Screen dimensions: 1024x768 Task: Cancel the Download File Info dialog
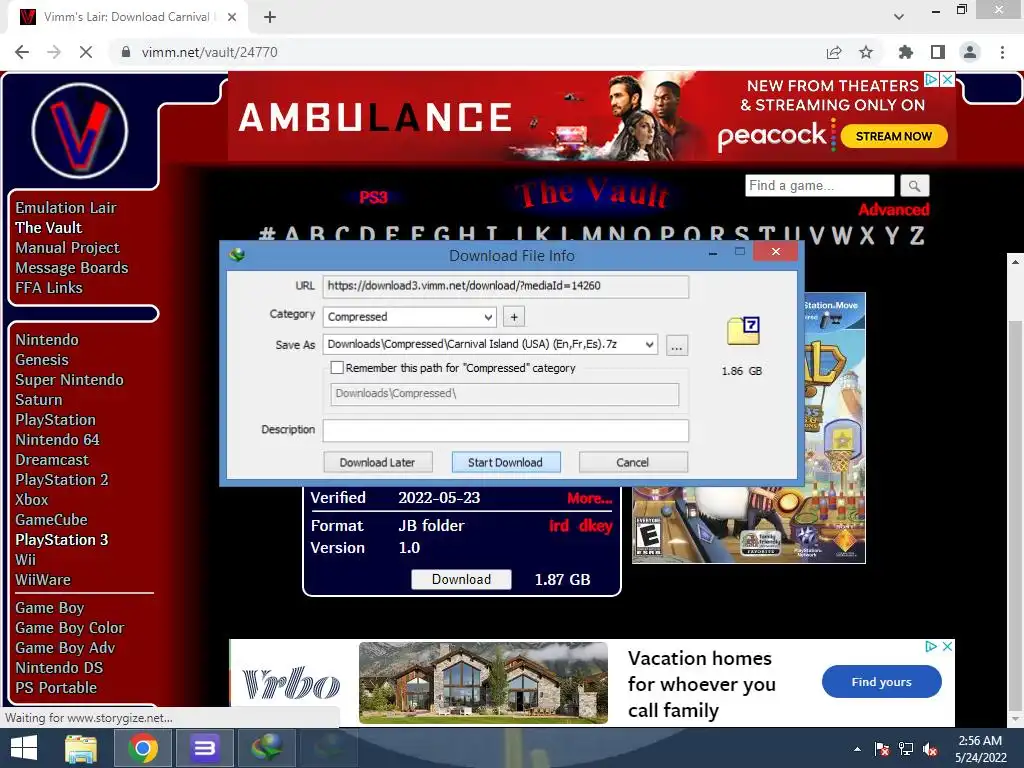(x=633, y=462)
